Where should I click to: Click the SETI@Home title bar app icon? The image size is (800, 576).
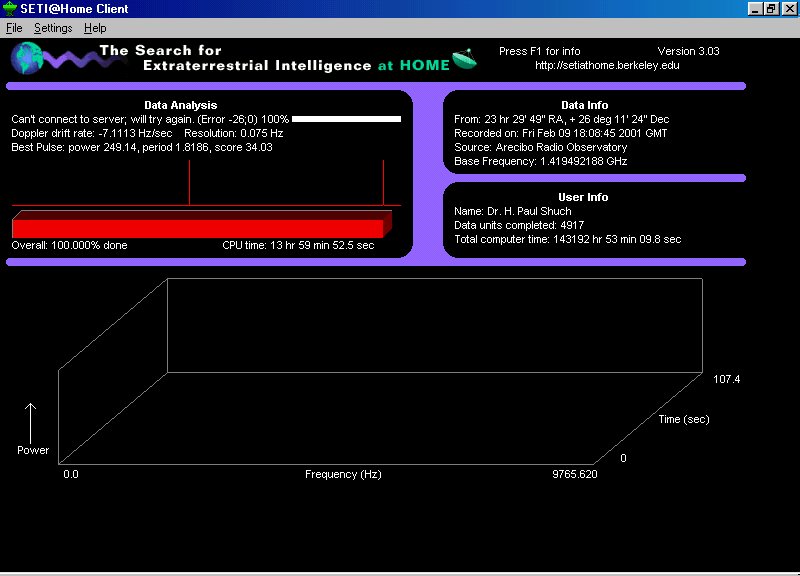click(10, 9)
